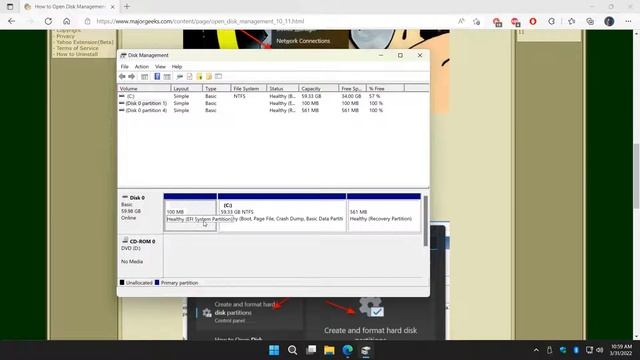Click the CD-ROM 0 DVD (D:) label

tap(140, 256)
